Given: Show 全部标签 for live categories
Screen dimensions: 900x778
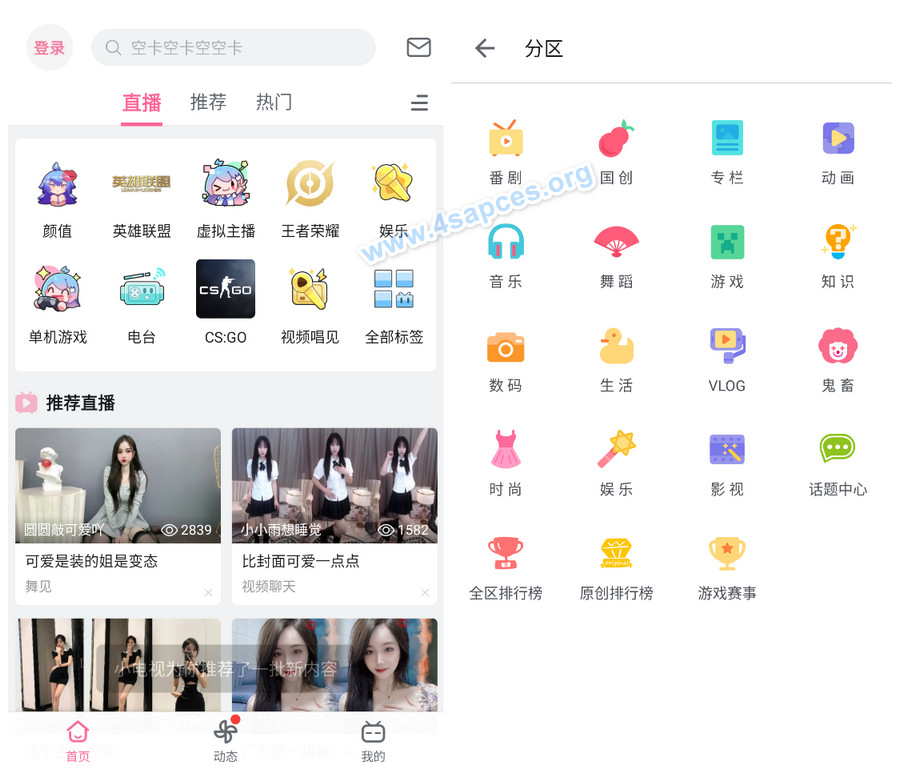Looking at the screenshot, I should click(394, 290).
